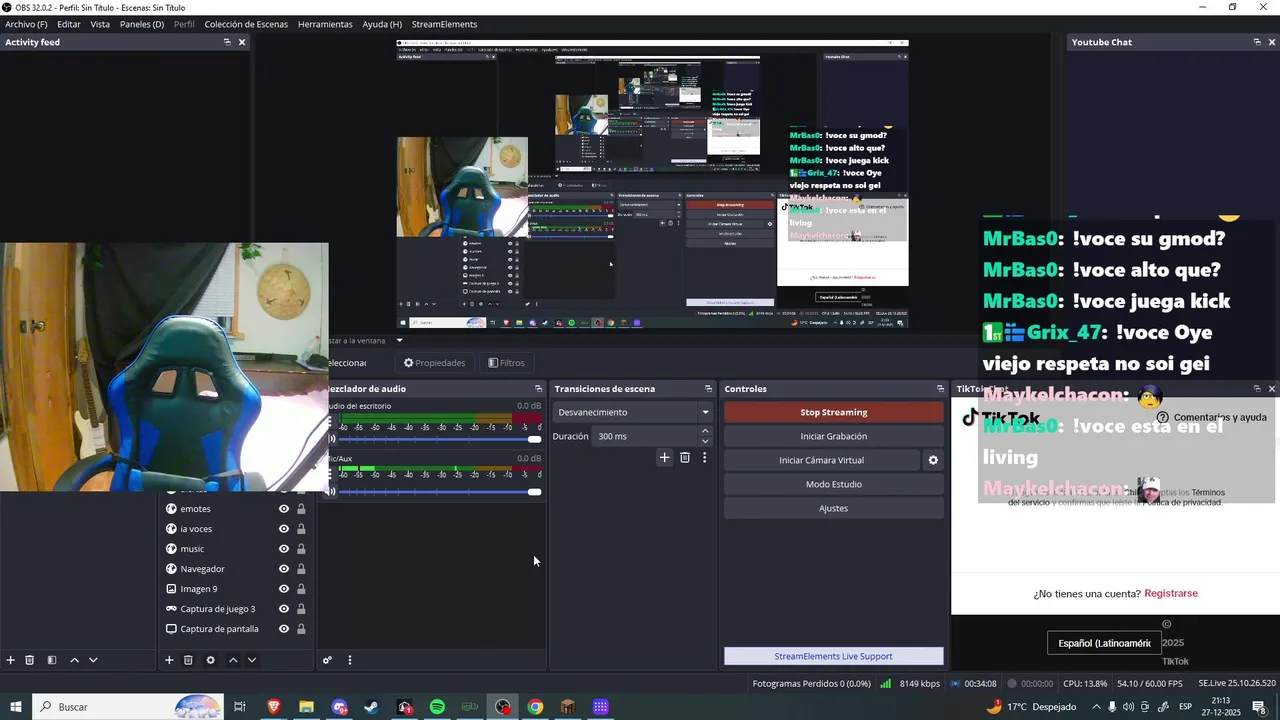
Task: Open Brave browser from taskbar
Action: tap(273, 707)
